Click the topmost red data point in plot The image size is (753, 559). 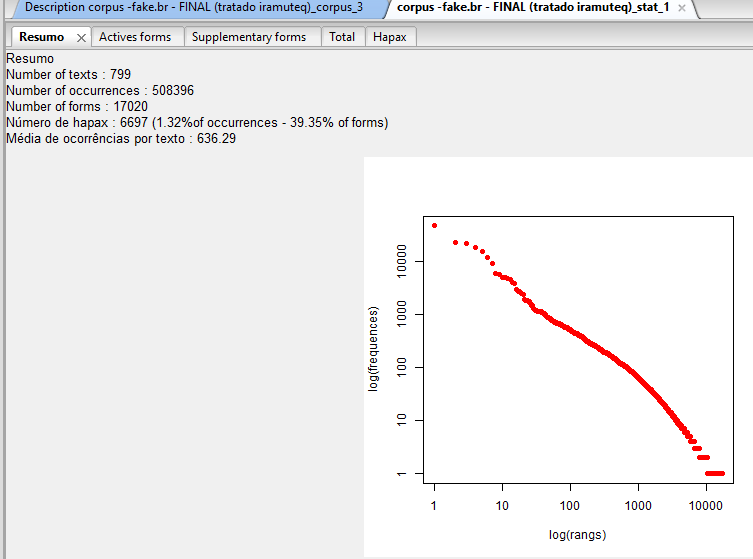tap(434, 225)
